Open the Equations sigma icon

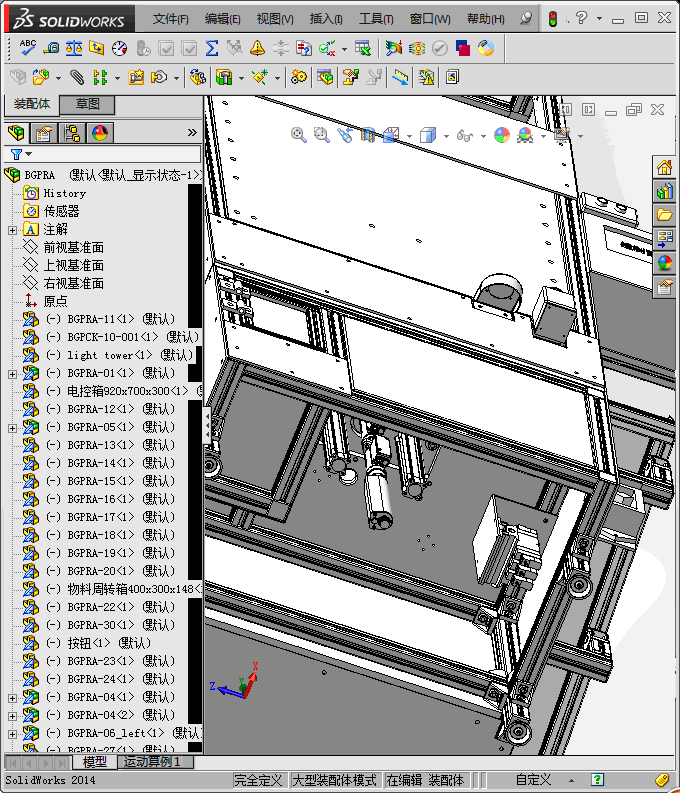pyautogui.click(x=212, y=48)
